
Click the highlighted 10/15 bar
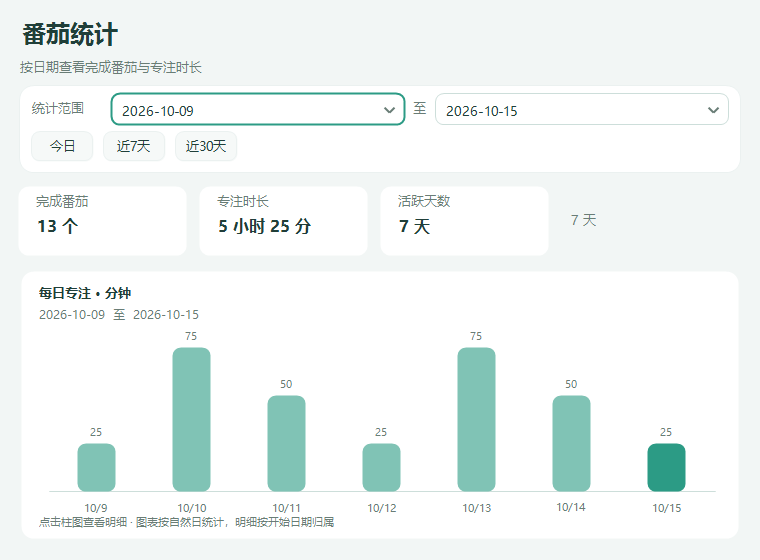(666, 467)
